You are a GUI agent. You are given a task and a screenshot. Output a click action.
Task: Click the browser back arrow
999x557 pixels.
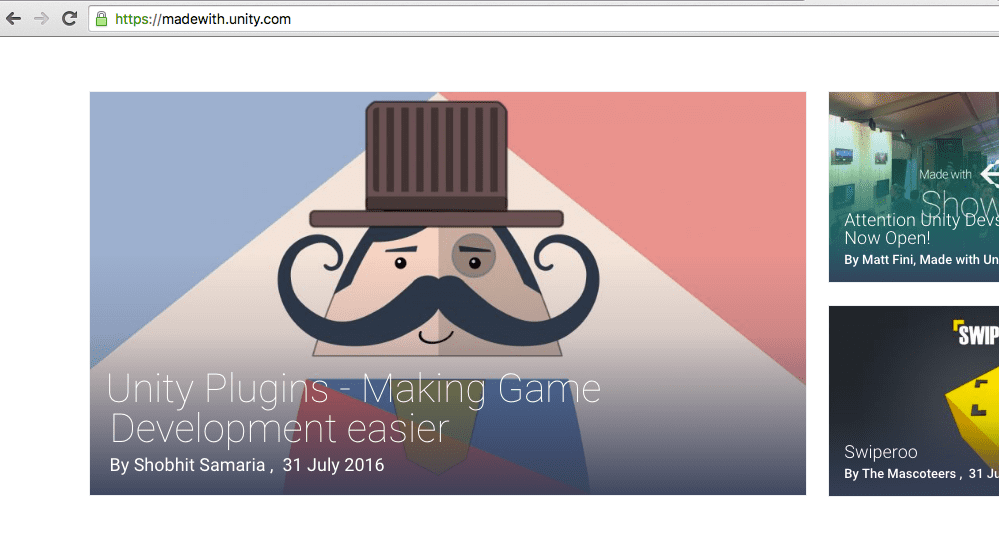[14, 19]
